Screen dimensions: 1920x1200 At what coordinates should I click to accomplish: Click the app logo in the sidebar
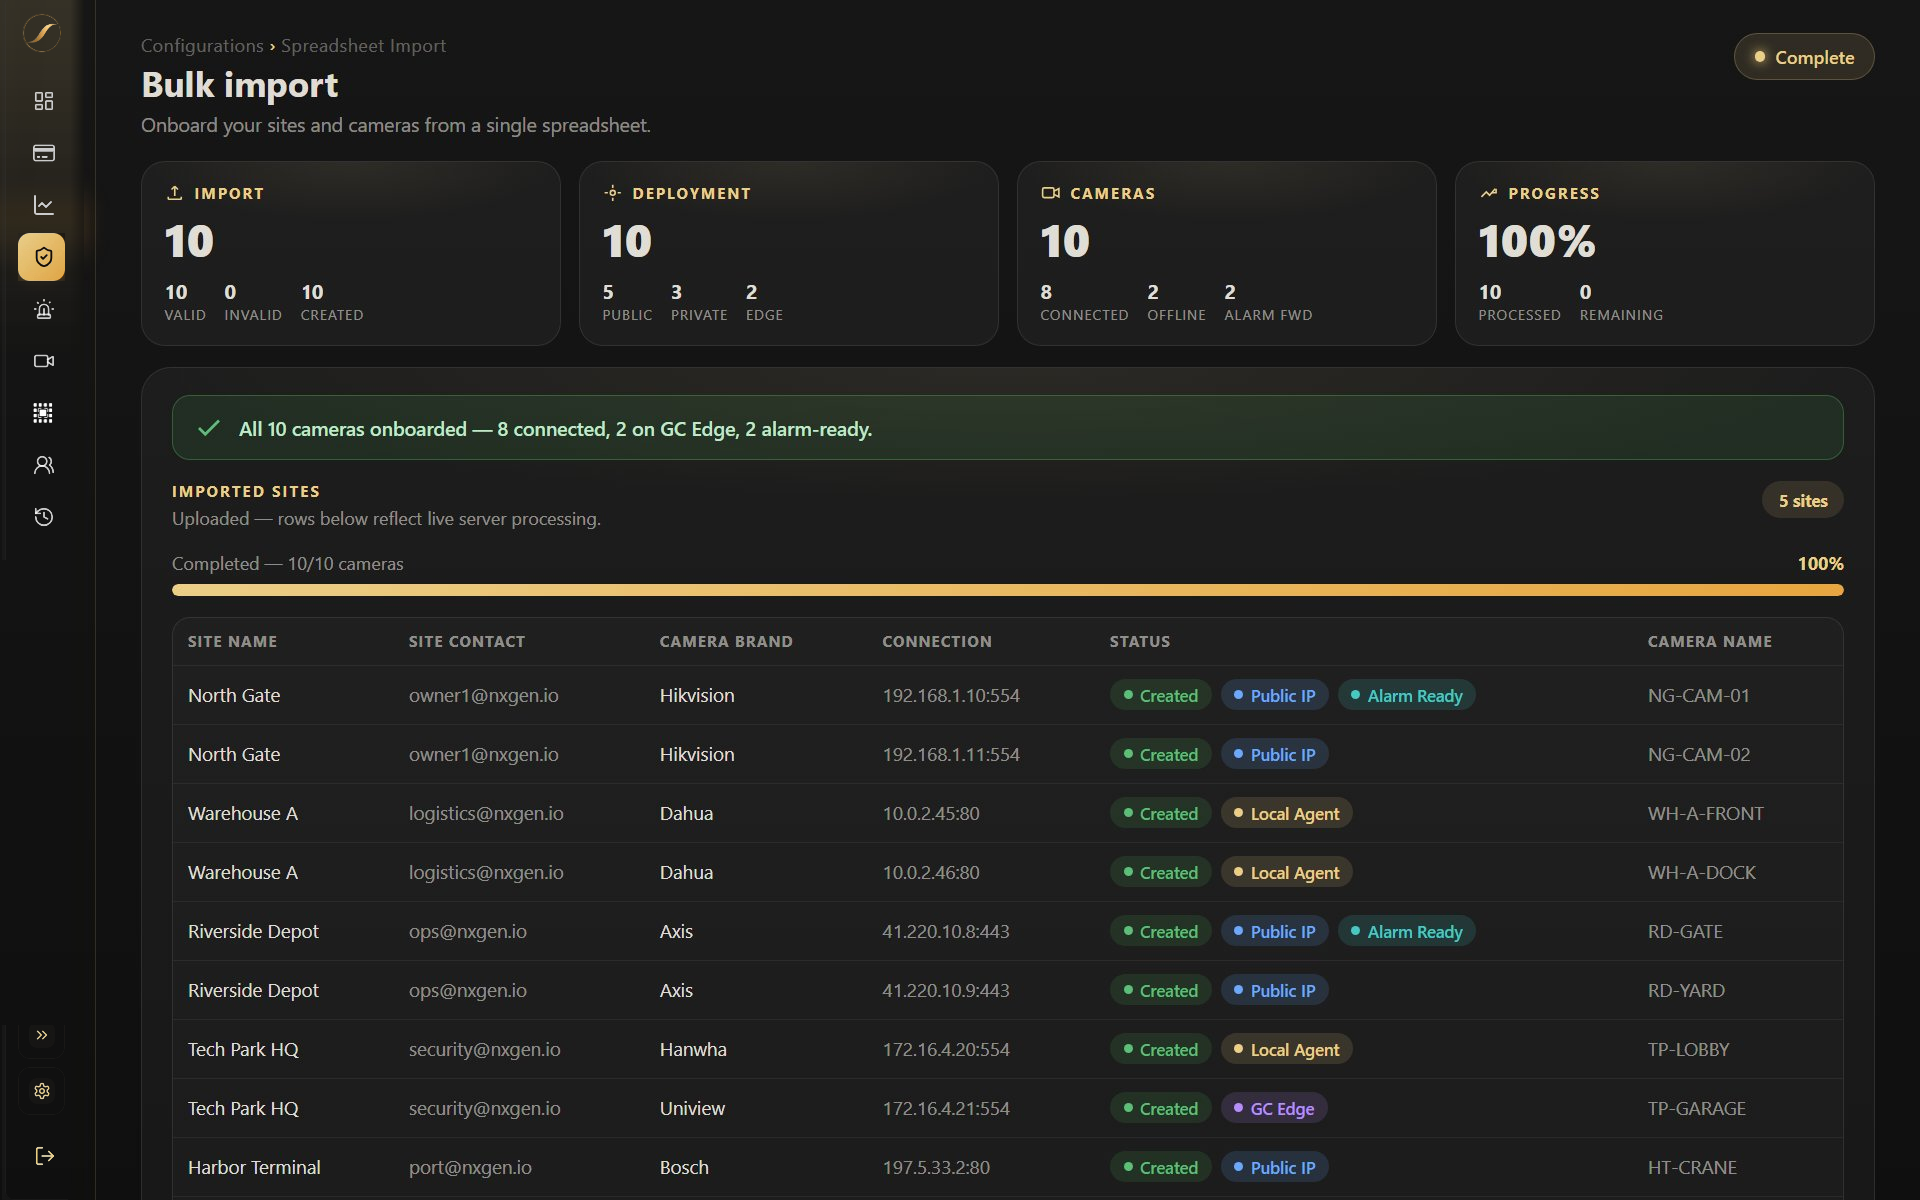pyautogui.click(x=42, y=34)
